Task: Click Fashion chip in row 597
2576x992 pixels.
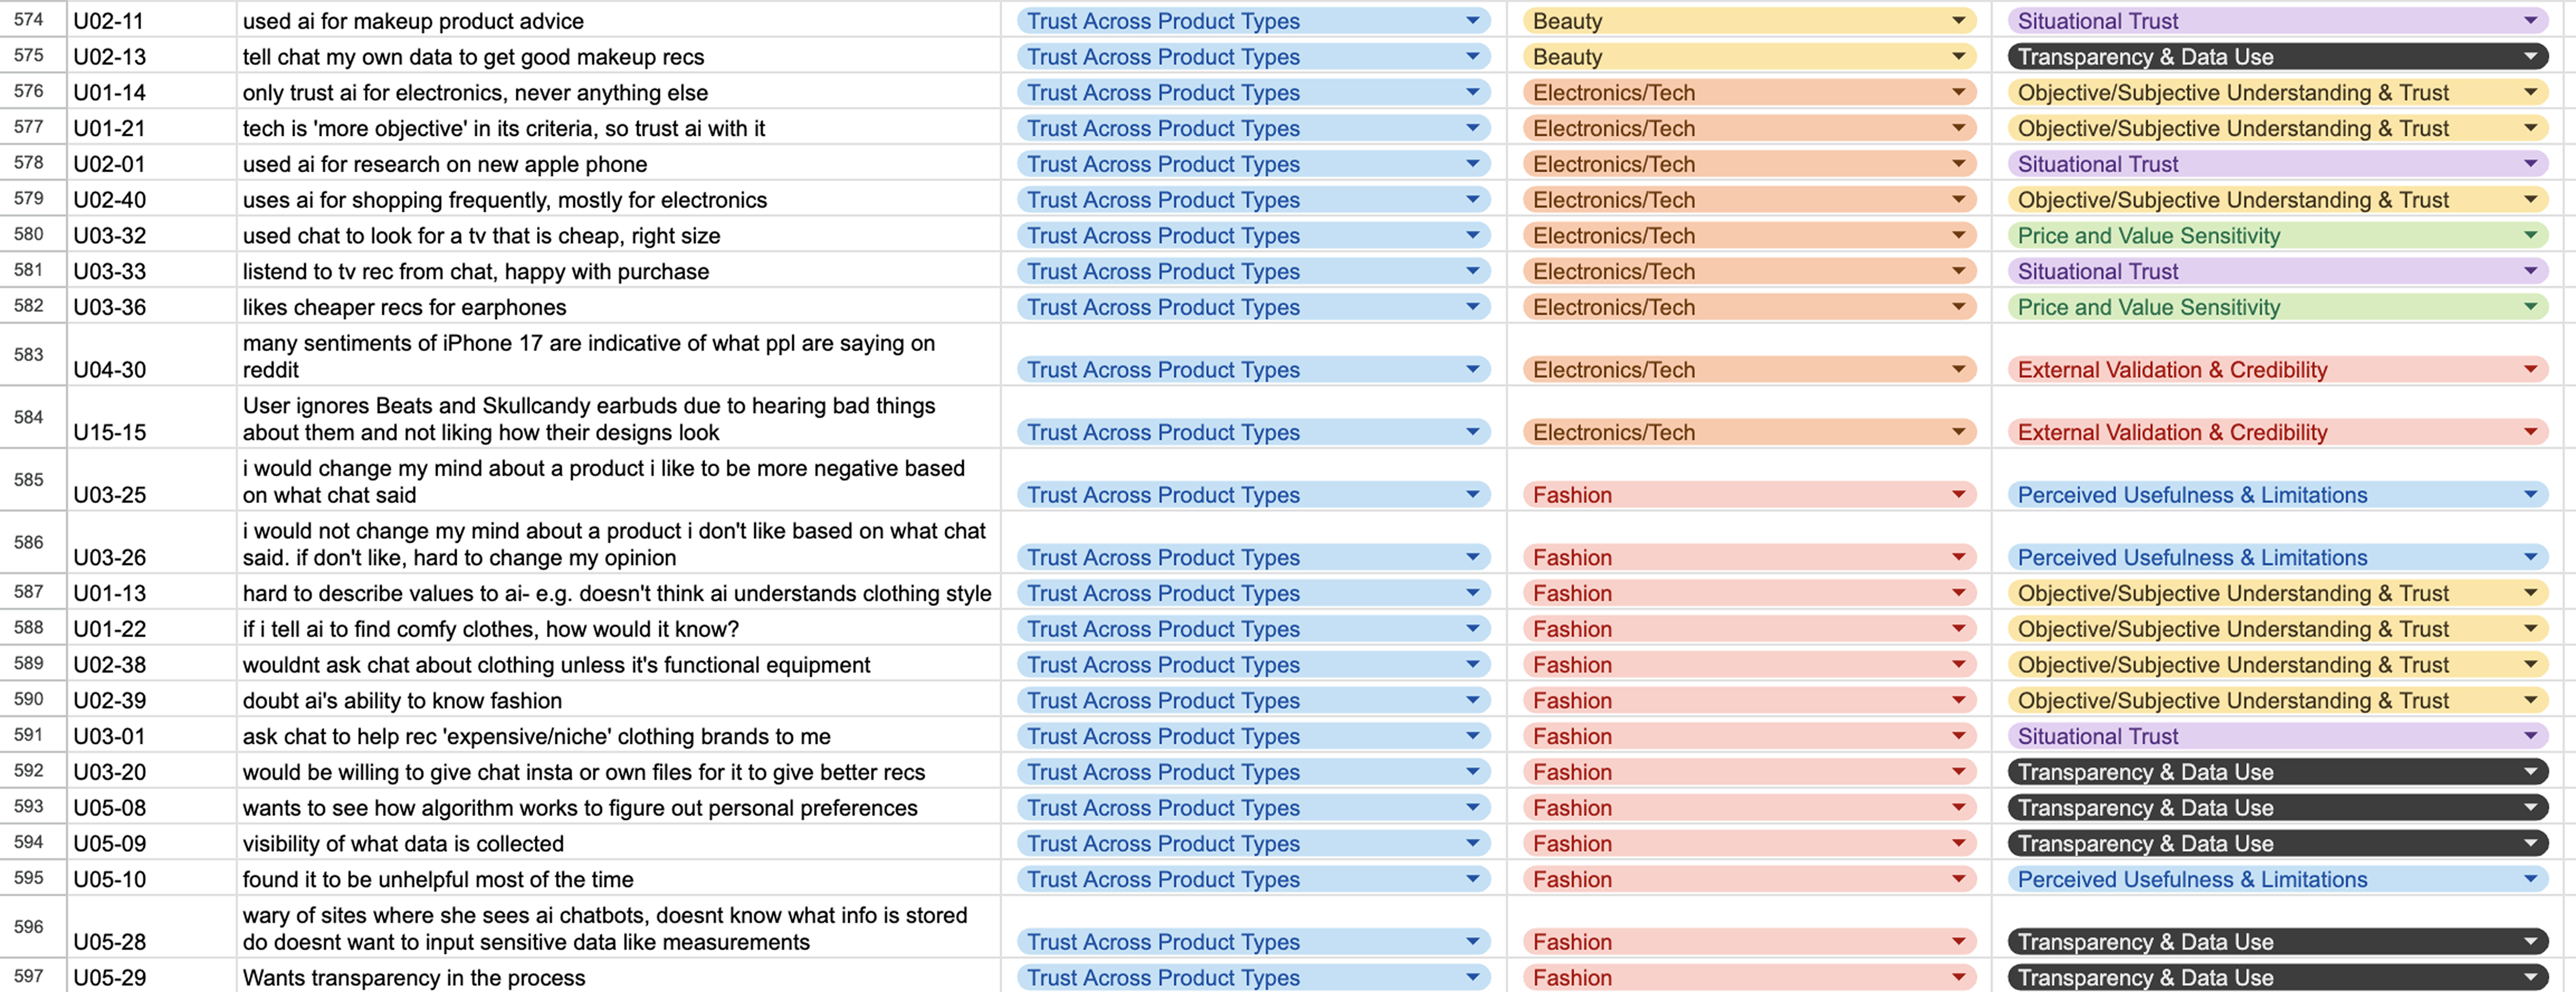Action: point(1572,978)
